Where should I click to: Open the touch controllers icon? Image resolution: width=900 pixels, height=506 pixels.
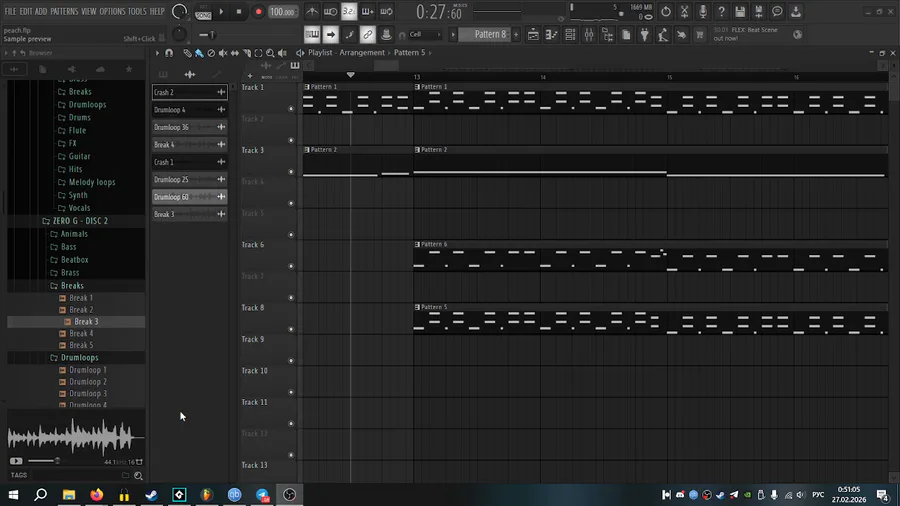pyautogui.click(x=681, y=34)
